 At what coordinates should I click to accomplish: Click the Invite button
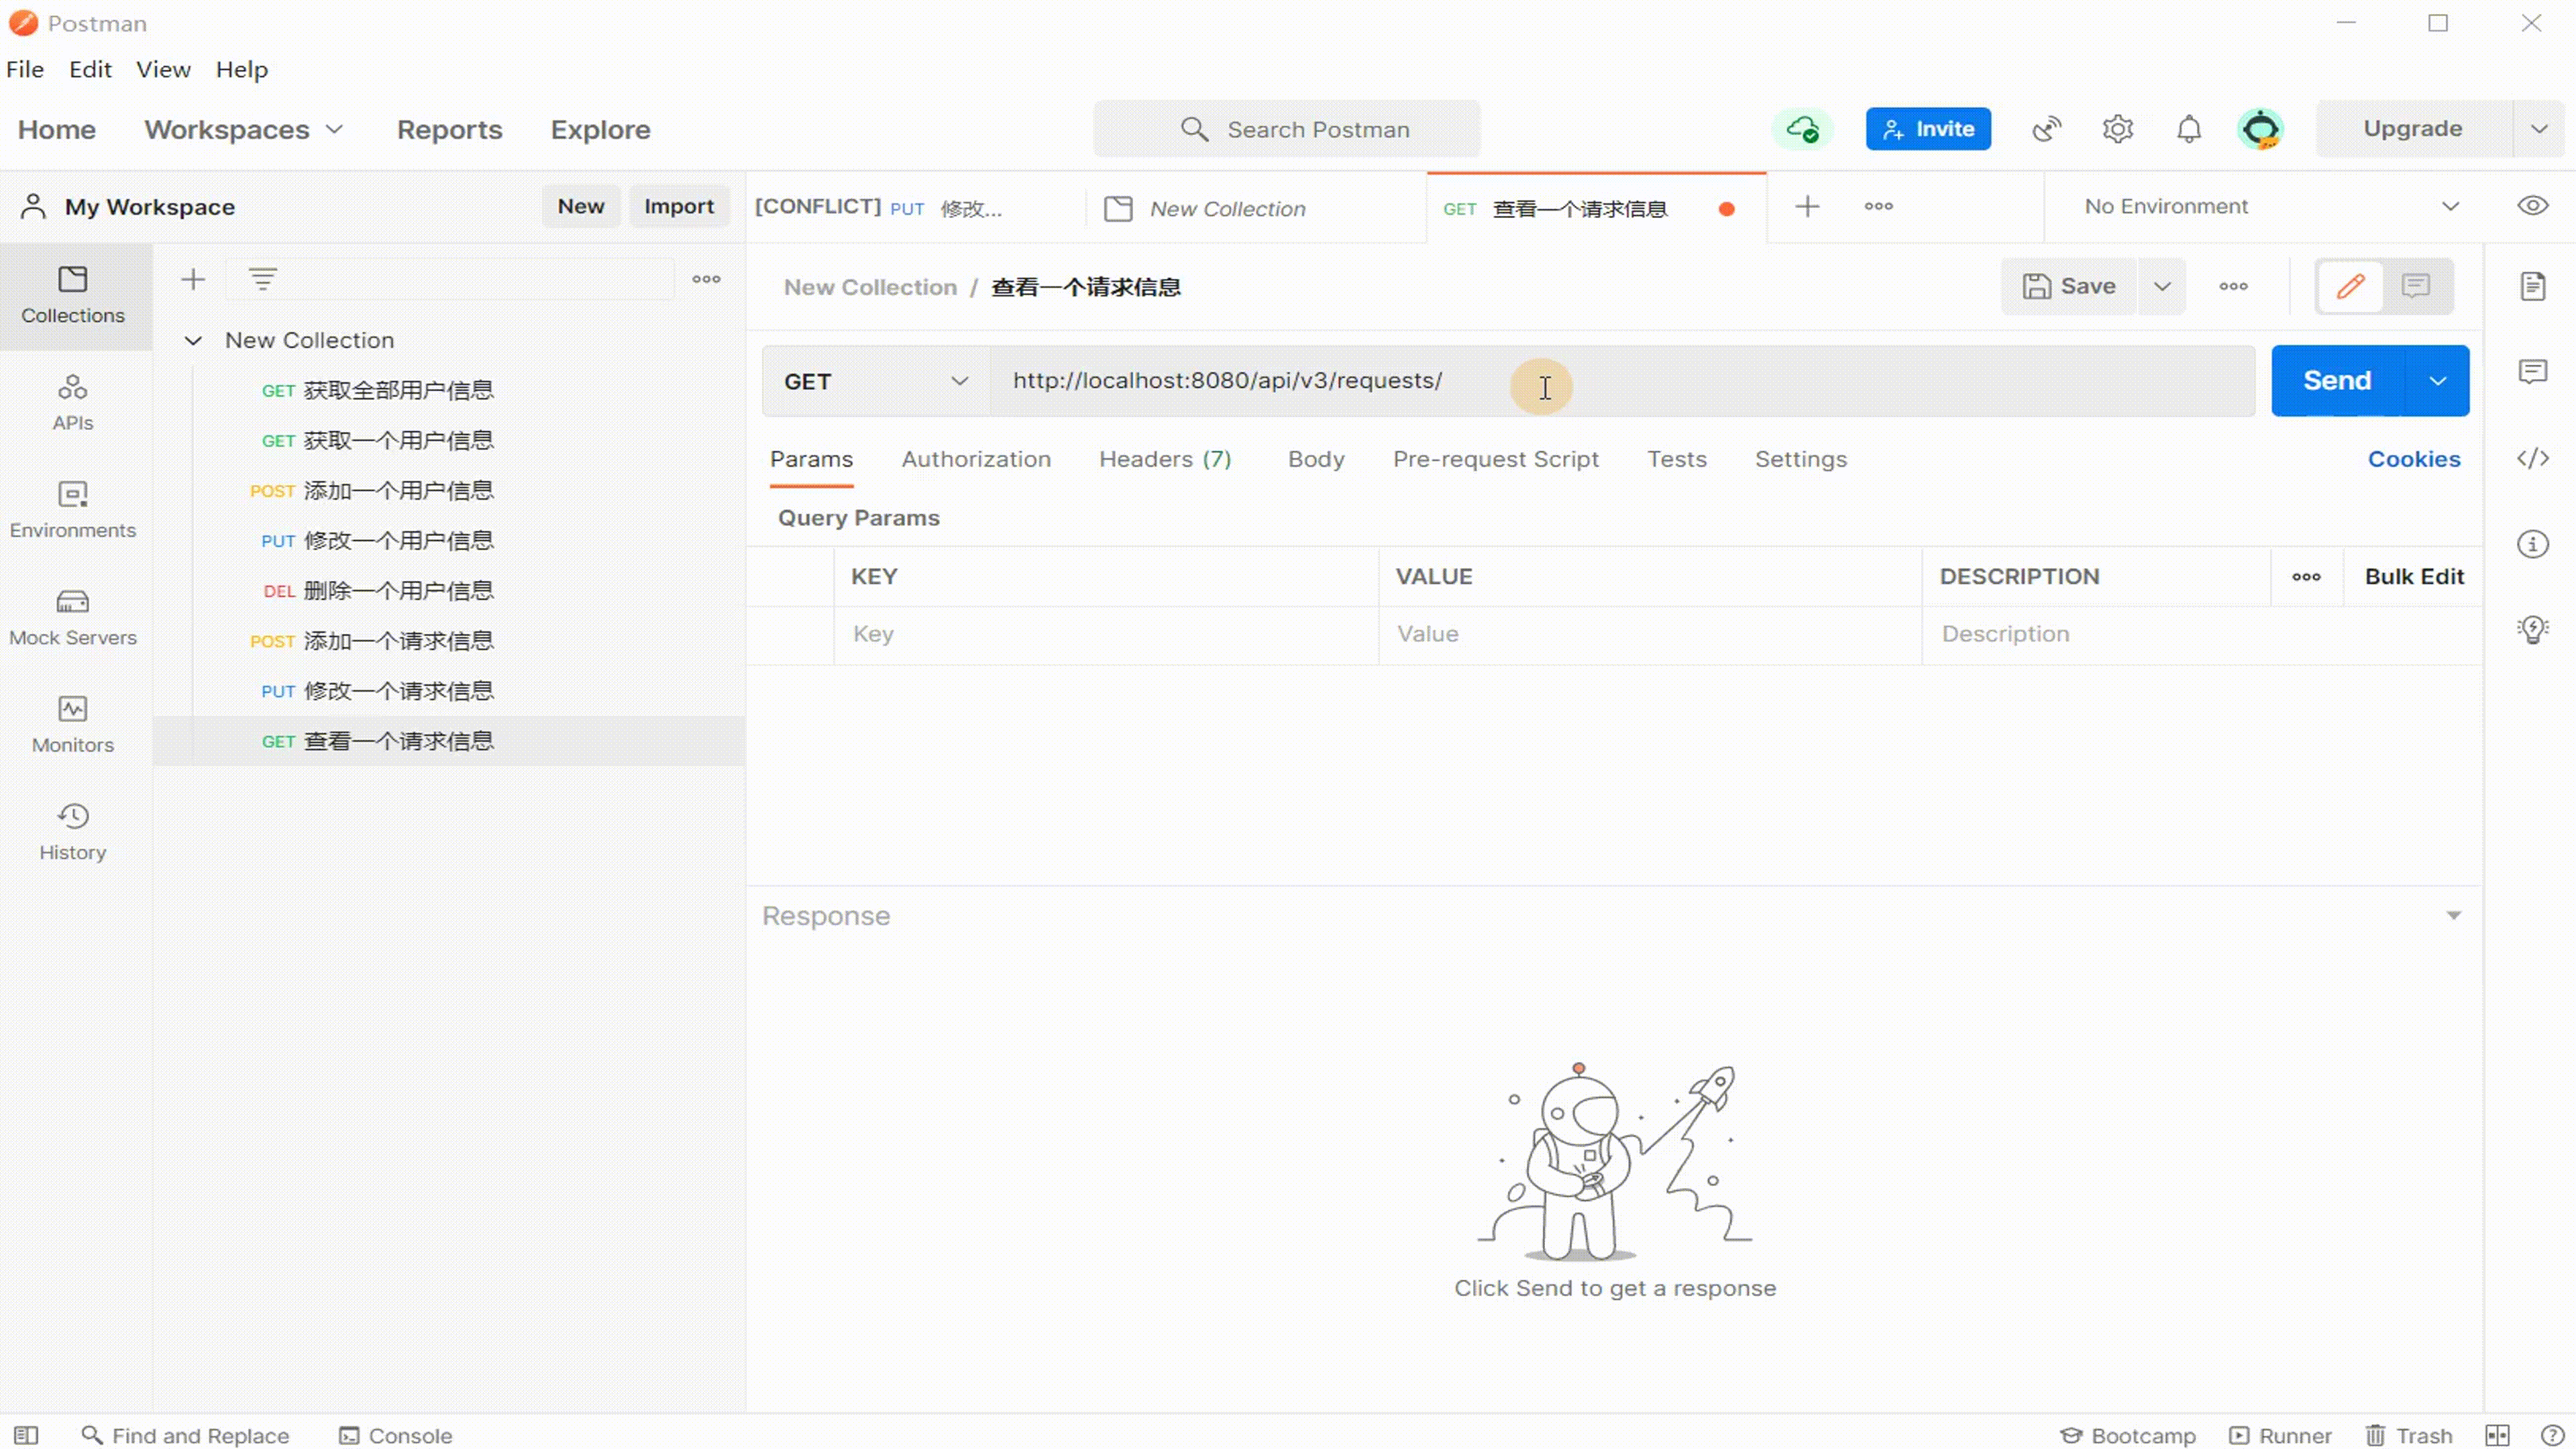(x=1928, y=129)
